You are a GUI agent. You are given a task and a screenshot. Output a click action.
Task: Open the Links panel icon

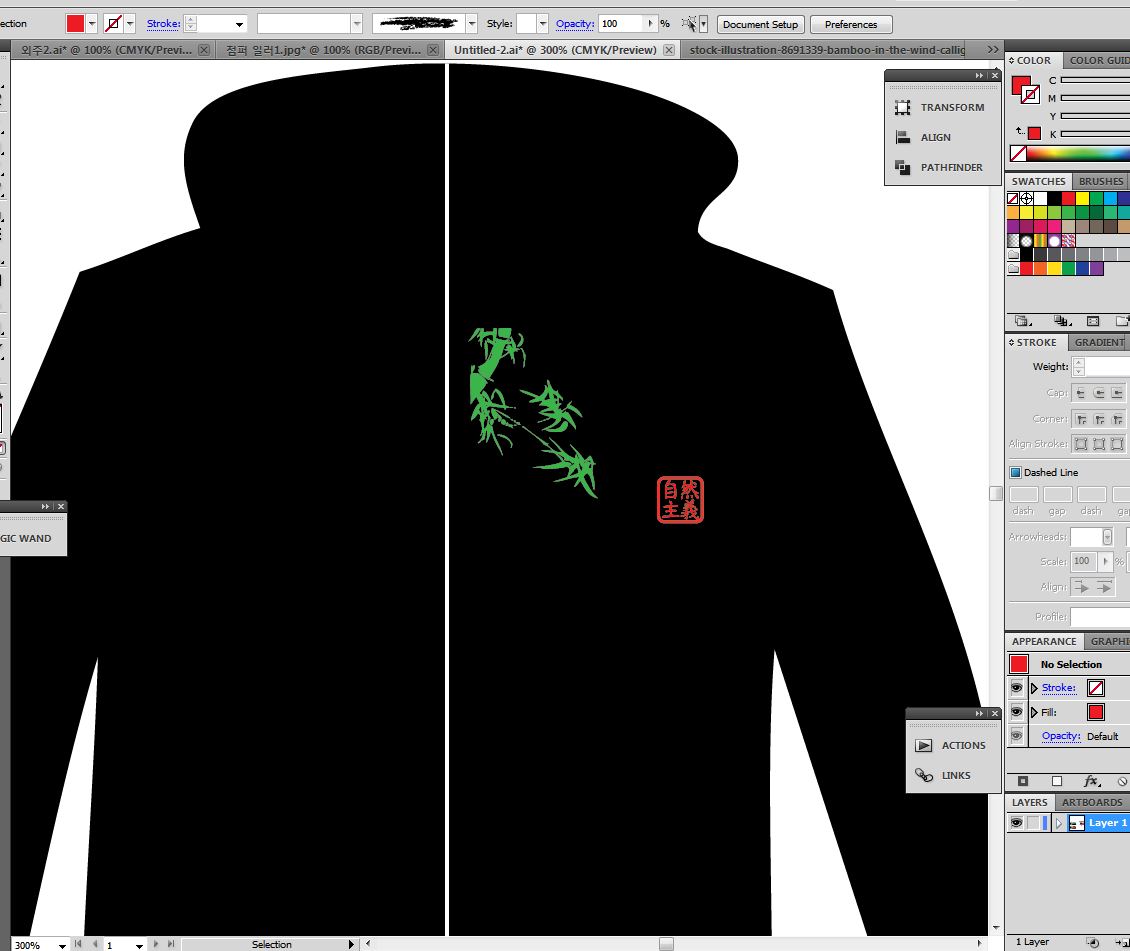tap(924, 776)
